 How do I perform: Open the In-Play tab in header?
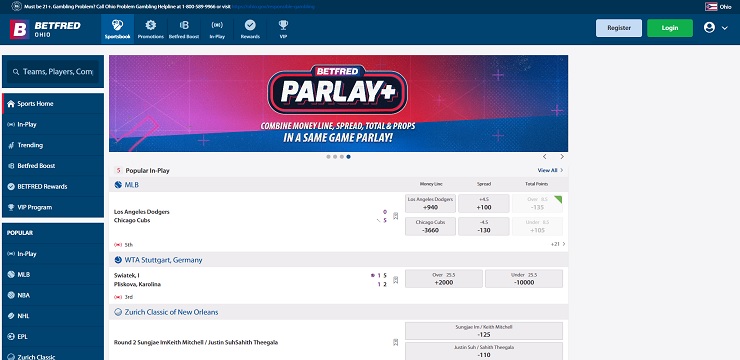click(217, 29)
